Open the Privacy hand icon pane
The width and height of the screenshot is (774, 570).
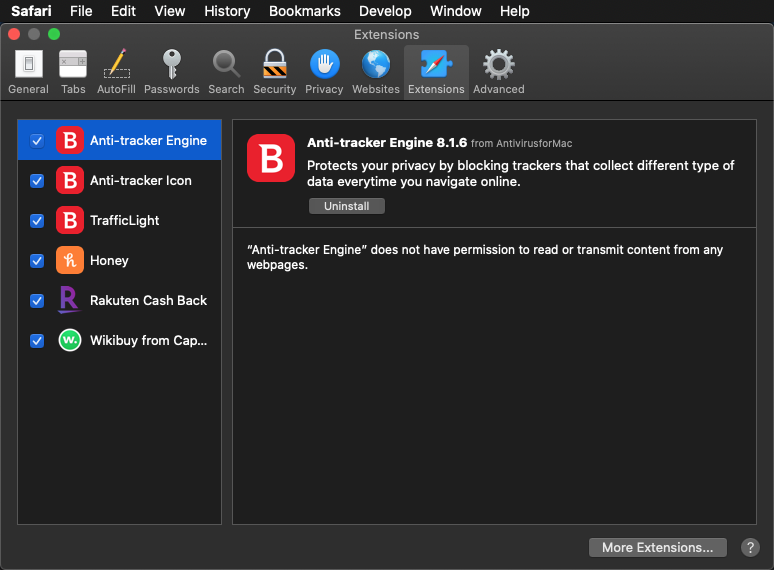pos(324,72)
